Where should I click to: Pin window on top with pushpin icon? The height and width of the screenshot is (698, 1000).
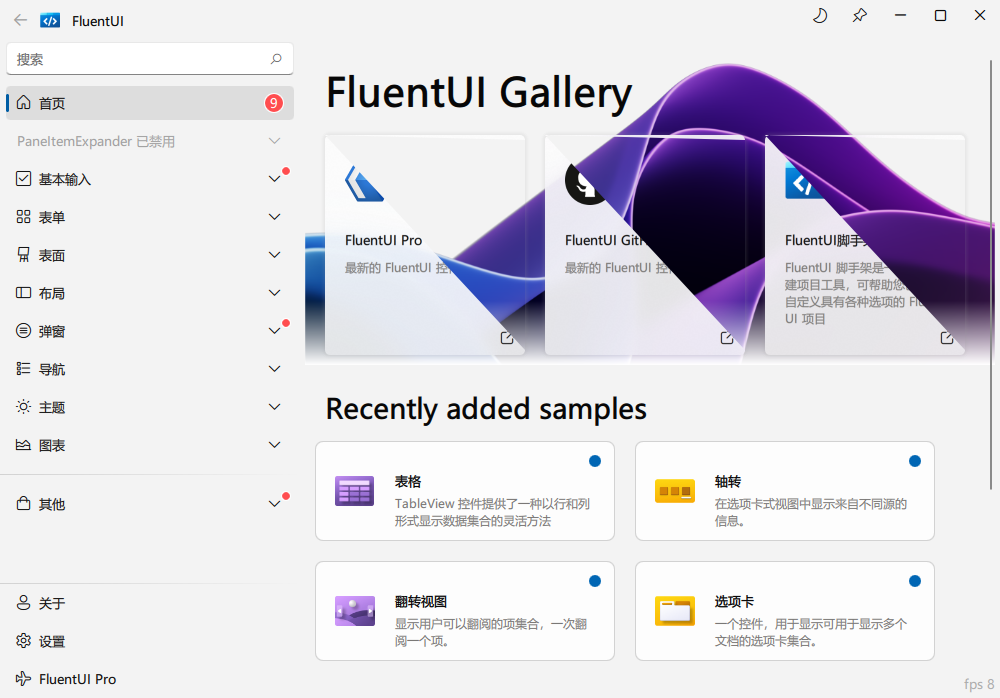pos(860,15)
